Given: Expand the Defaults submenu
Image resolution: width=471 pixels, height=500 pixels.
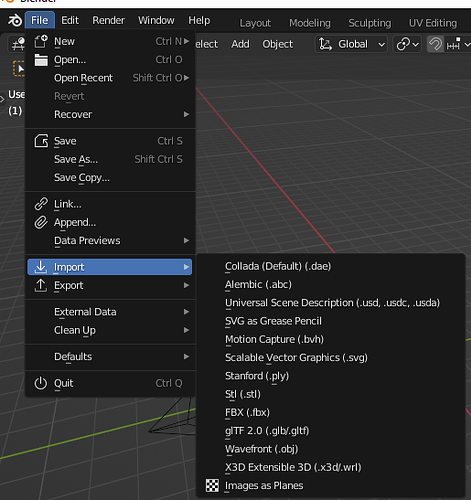Looking at the screenshot, I should [x=110, y=357].
